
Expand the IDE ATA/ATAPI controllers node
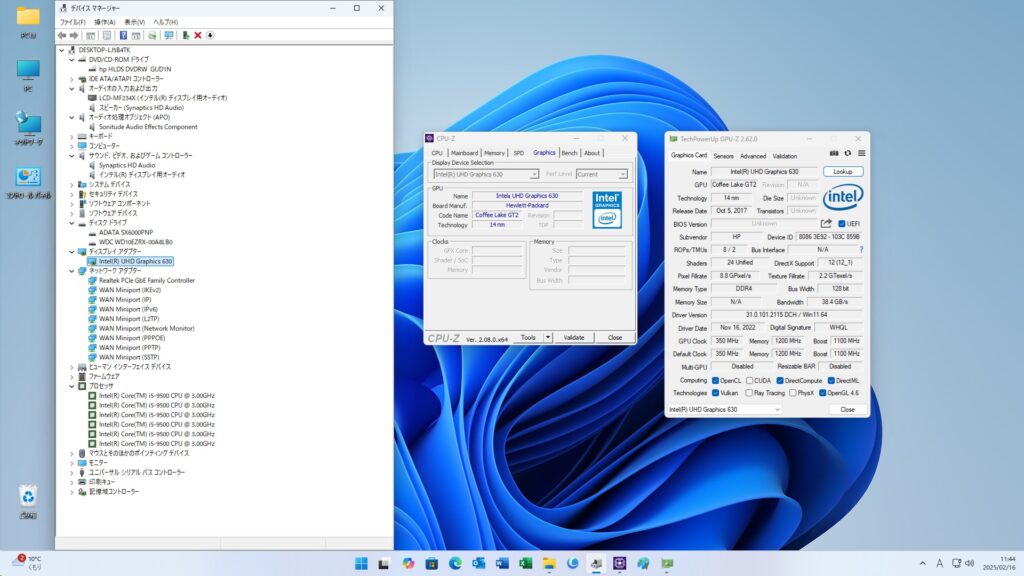71,78
